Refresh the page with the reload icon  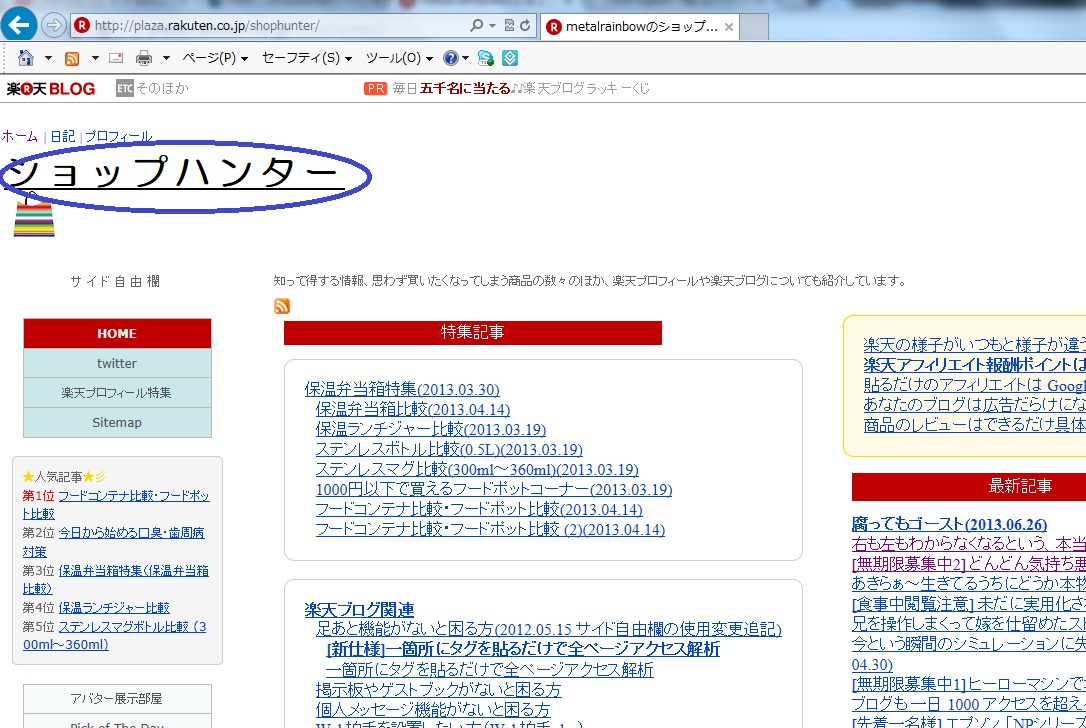526,25
